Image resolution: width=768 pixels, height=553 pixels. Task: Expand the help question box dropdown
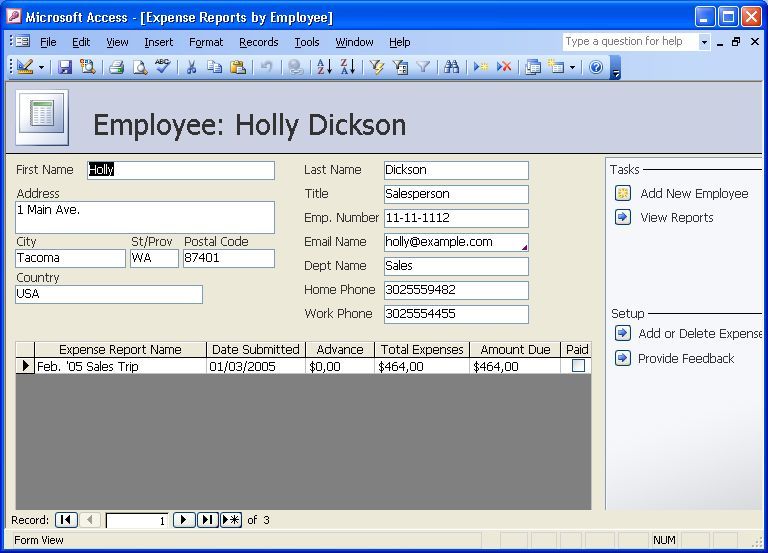click(704, 42)
